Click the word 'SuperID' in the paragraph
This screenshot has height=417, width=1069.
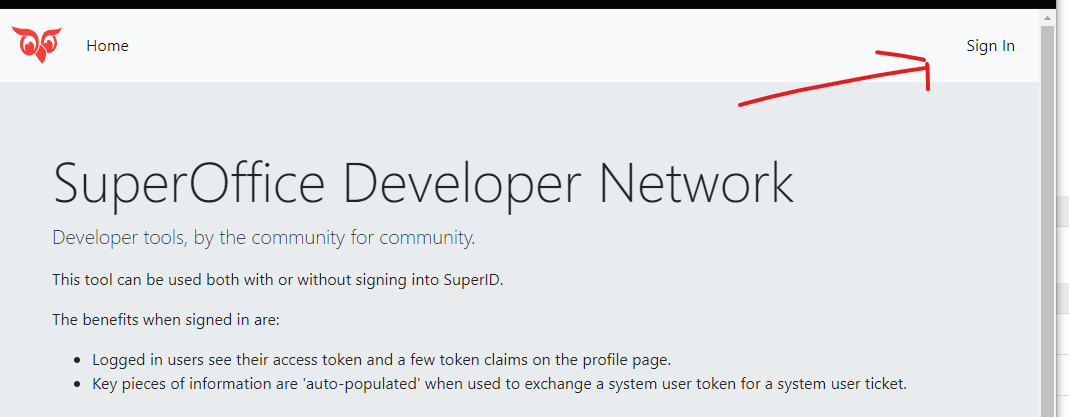(474, 279)
